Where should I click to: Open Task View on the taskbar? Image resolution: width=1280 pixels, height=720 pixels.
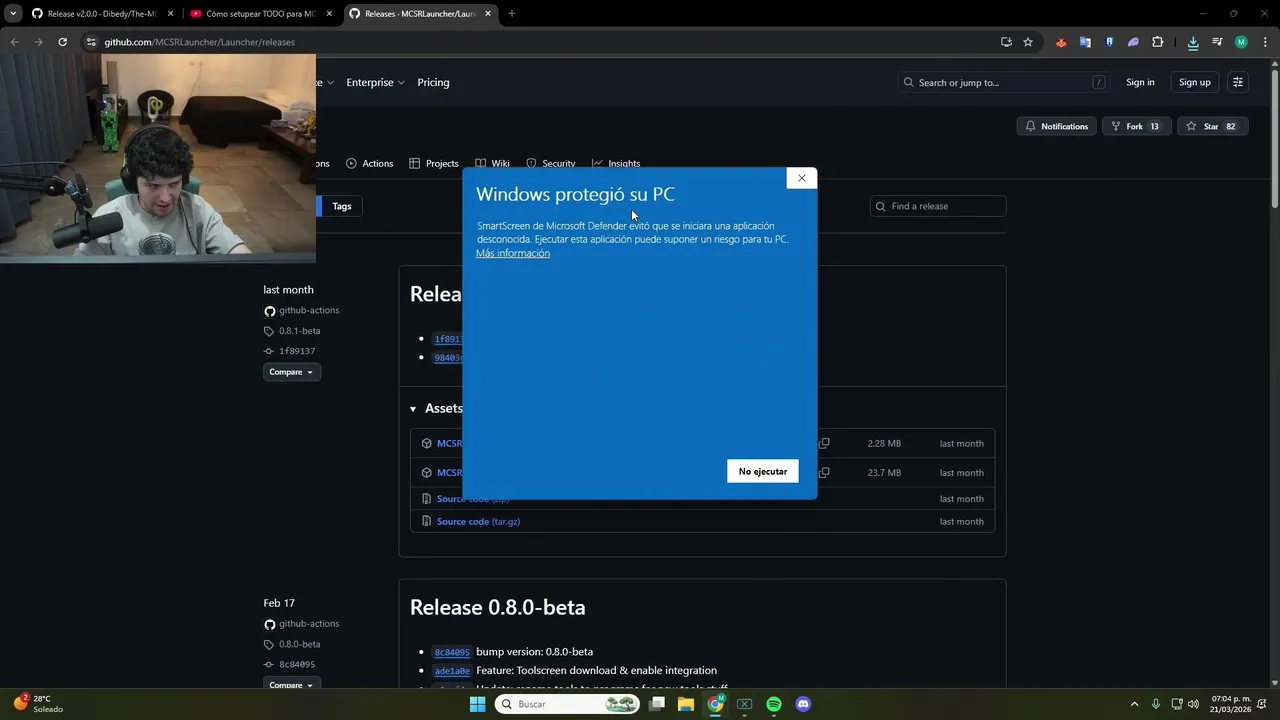[x=656, y=704]
